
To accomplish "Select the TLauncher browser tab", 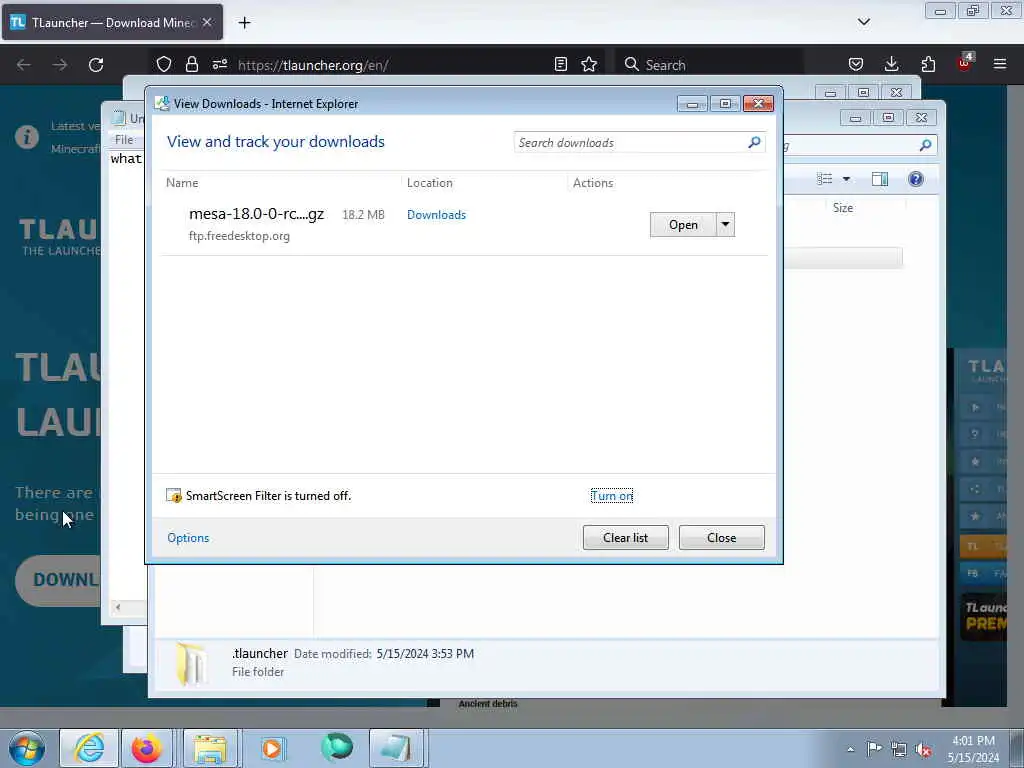I will (112, 23).
